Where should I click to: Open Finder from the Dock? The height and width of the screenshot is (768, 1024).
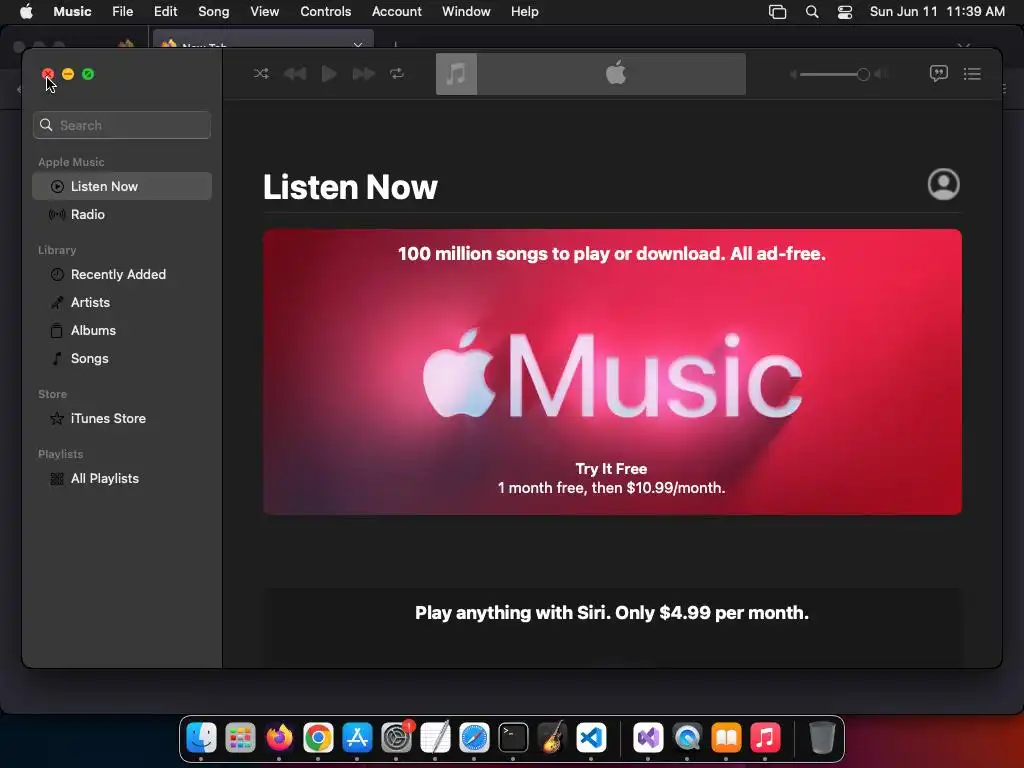point(201,738)
